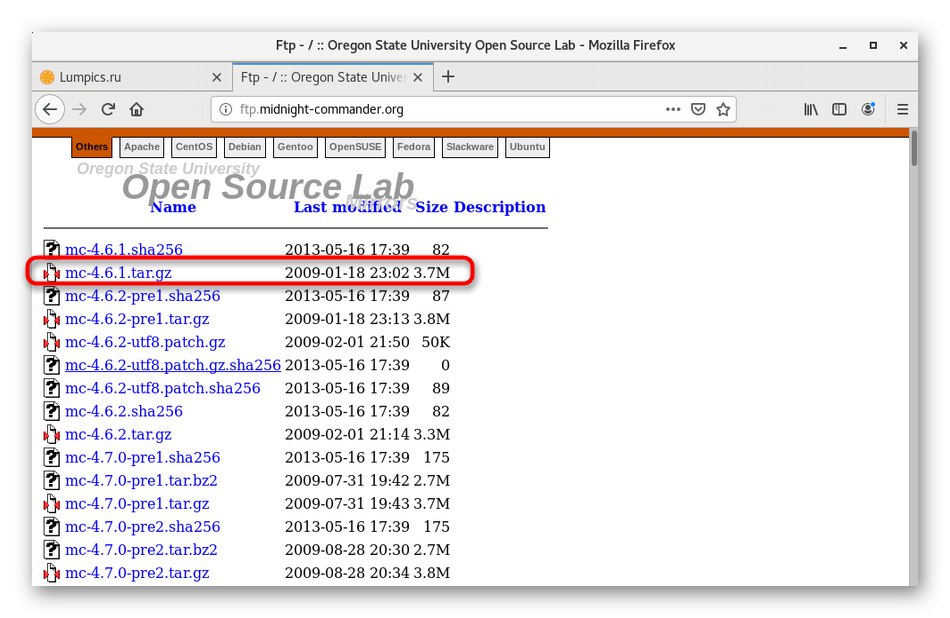Open the Firefox account icon
The width and height of the screenshot is (950, 618).
click(869, 109)
